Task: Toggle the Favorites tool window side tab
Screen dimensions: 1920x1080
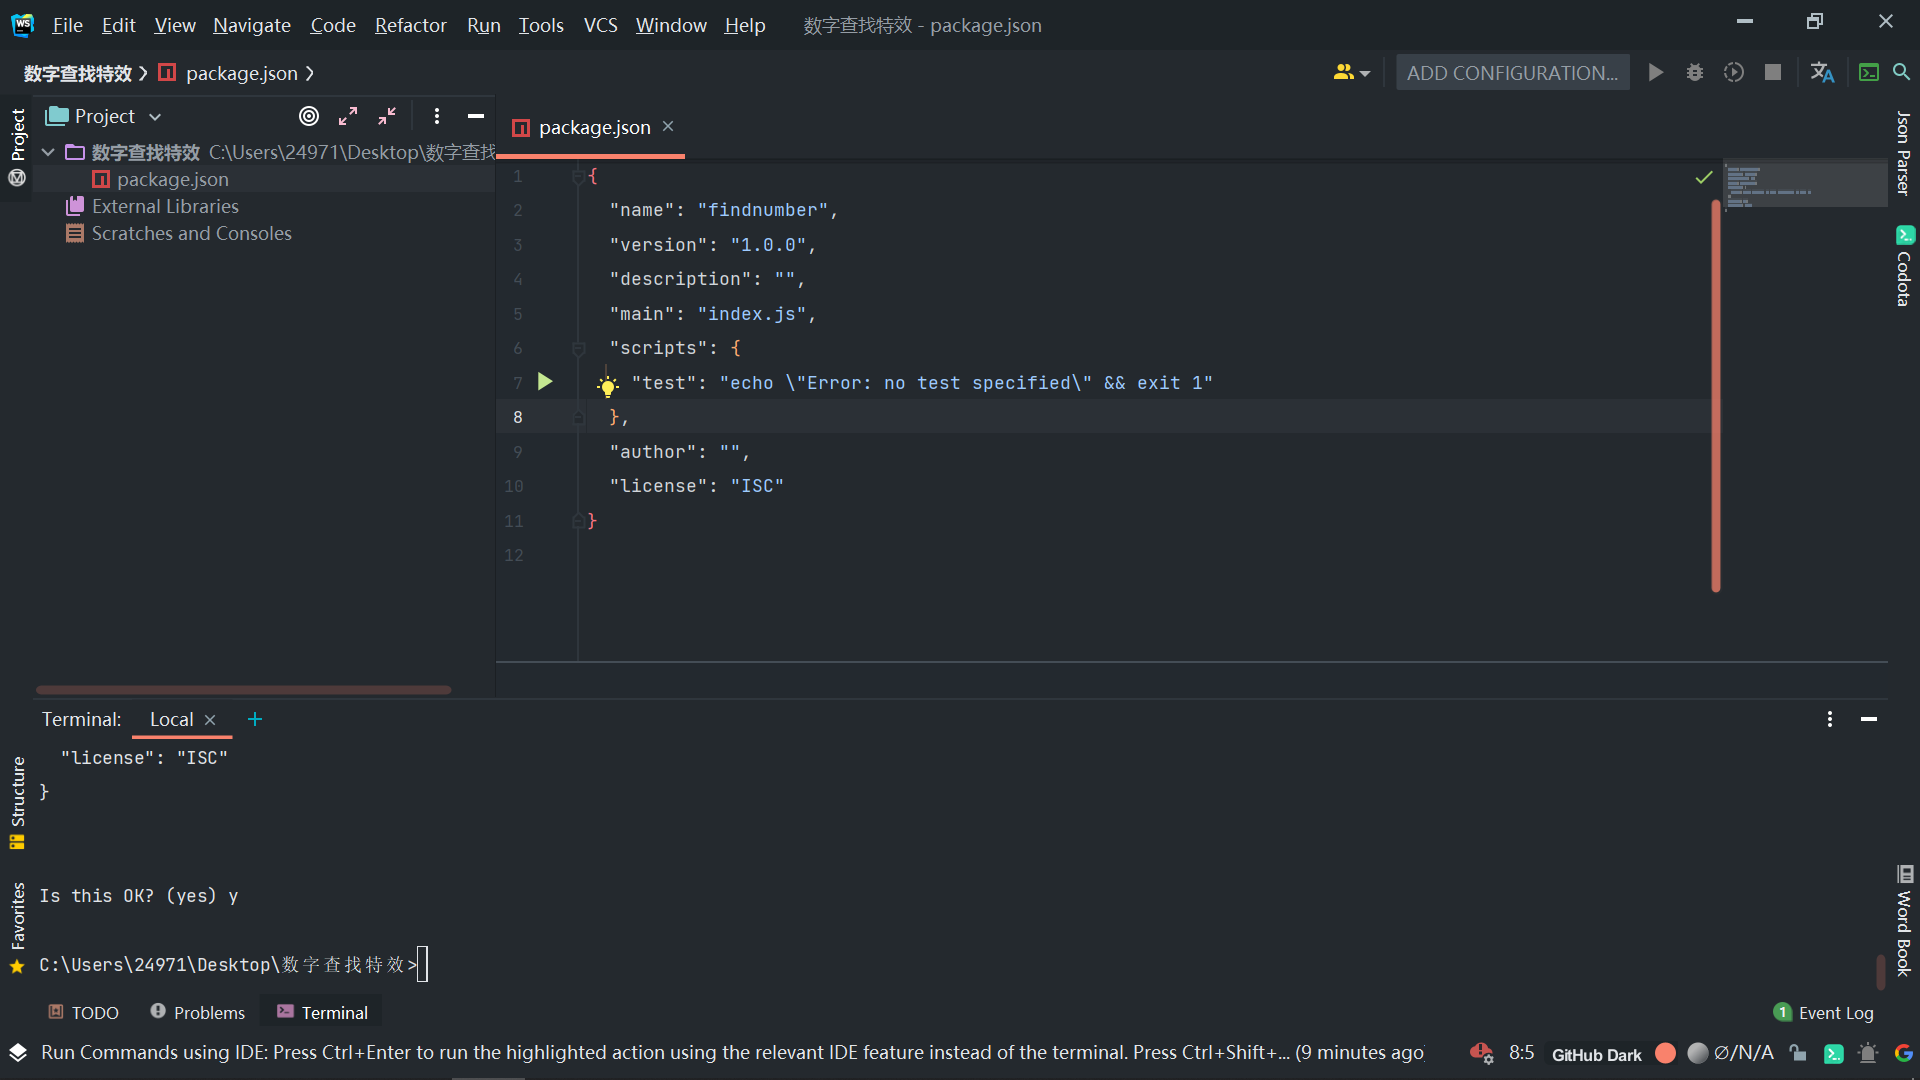Action: pos(17,916)
